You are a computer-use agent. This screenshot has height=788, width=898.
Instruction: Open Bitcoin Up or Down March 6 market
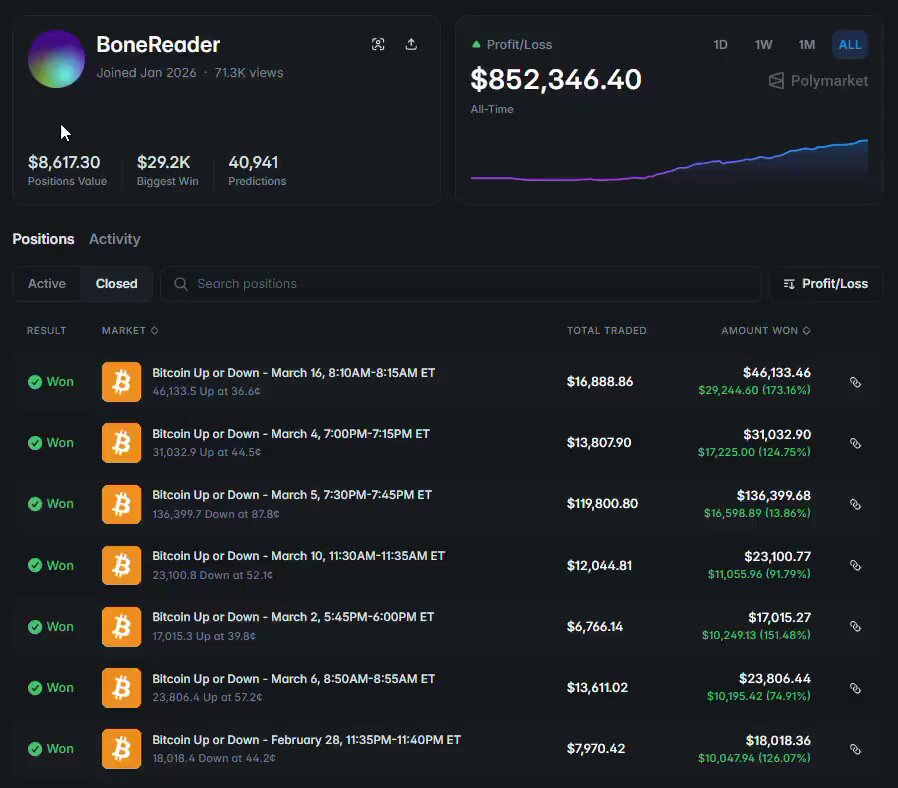(293, 679)
